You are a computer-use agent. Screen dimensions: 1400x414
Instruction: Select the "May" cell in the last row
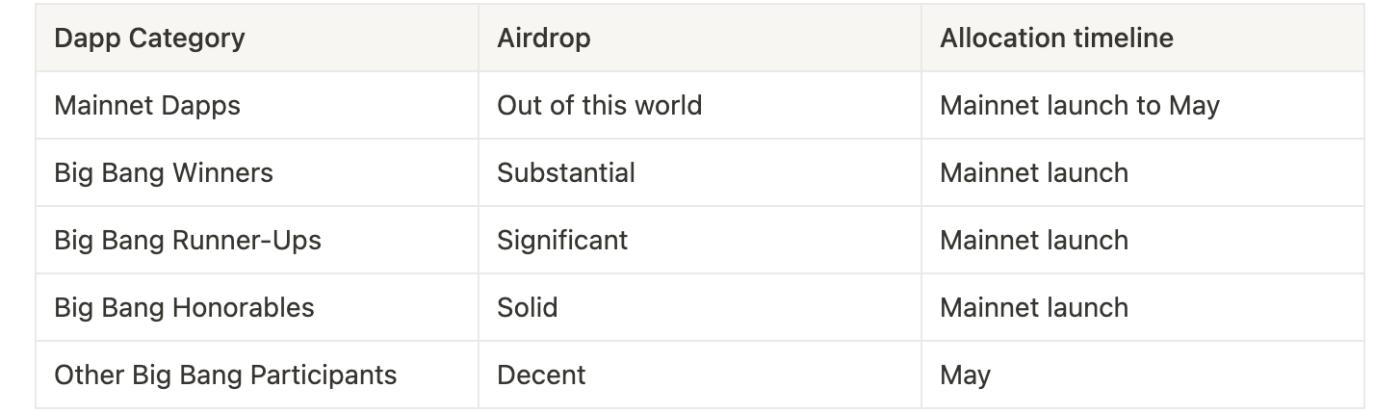[965, 375]
